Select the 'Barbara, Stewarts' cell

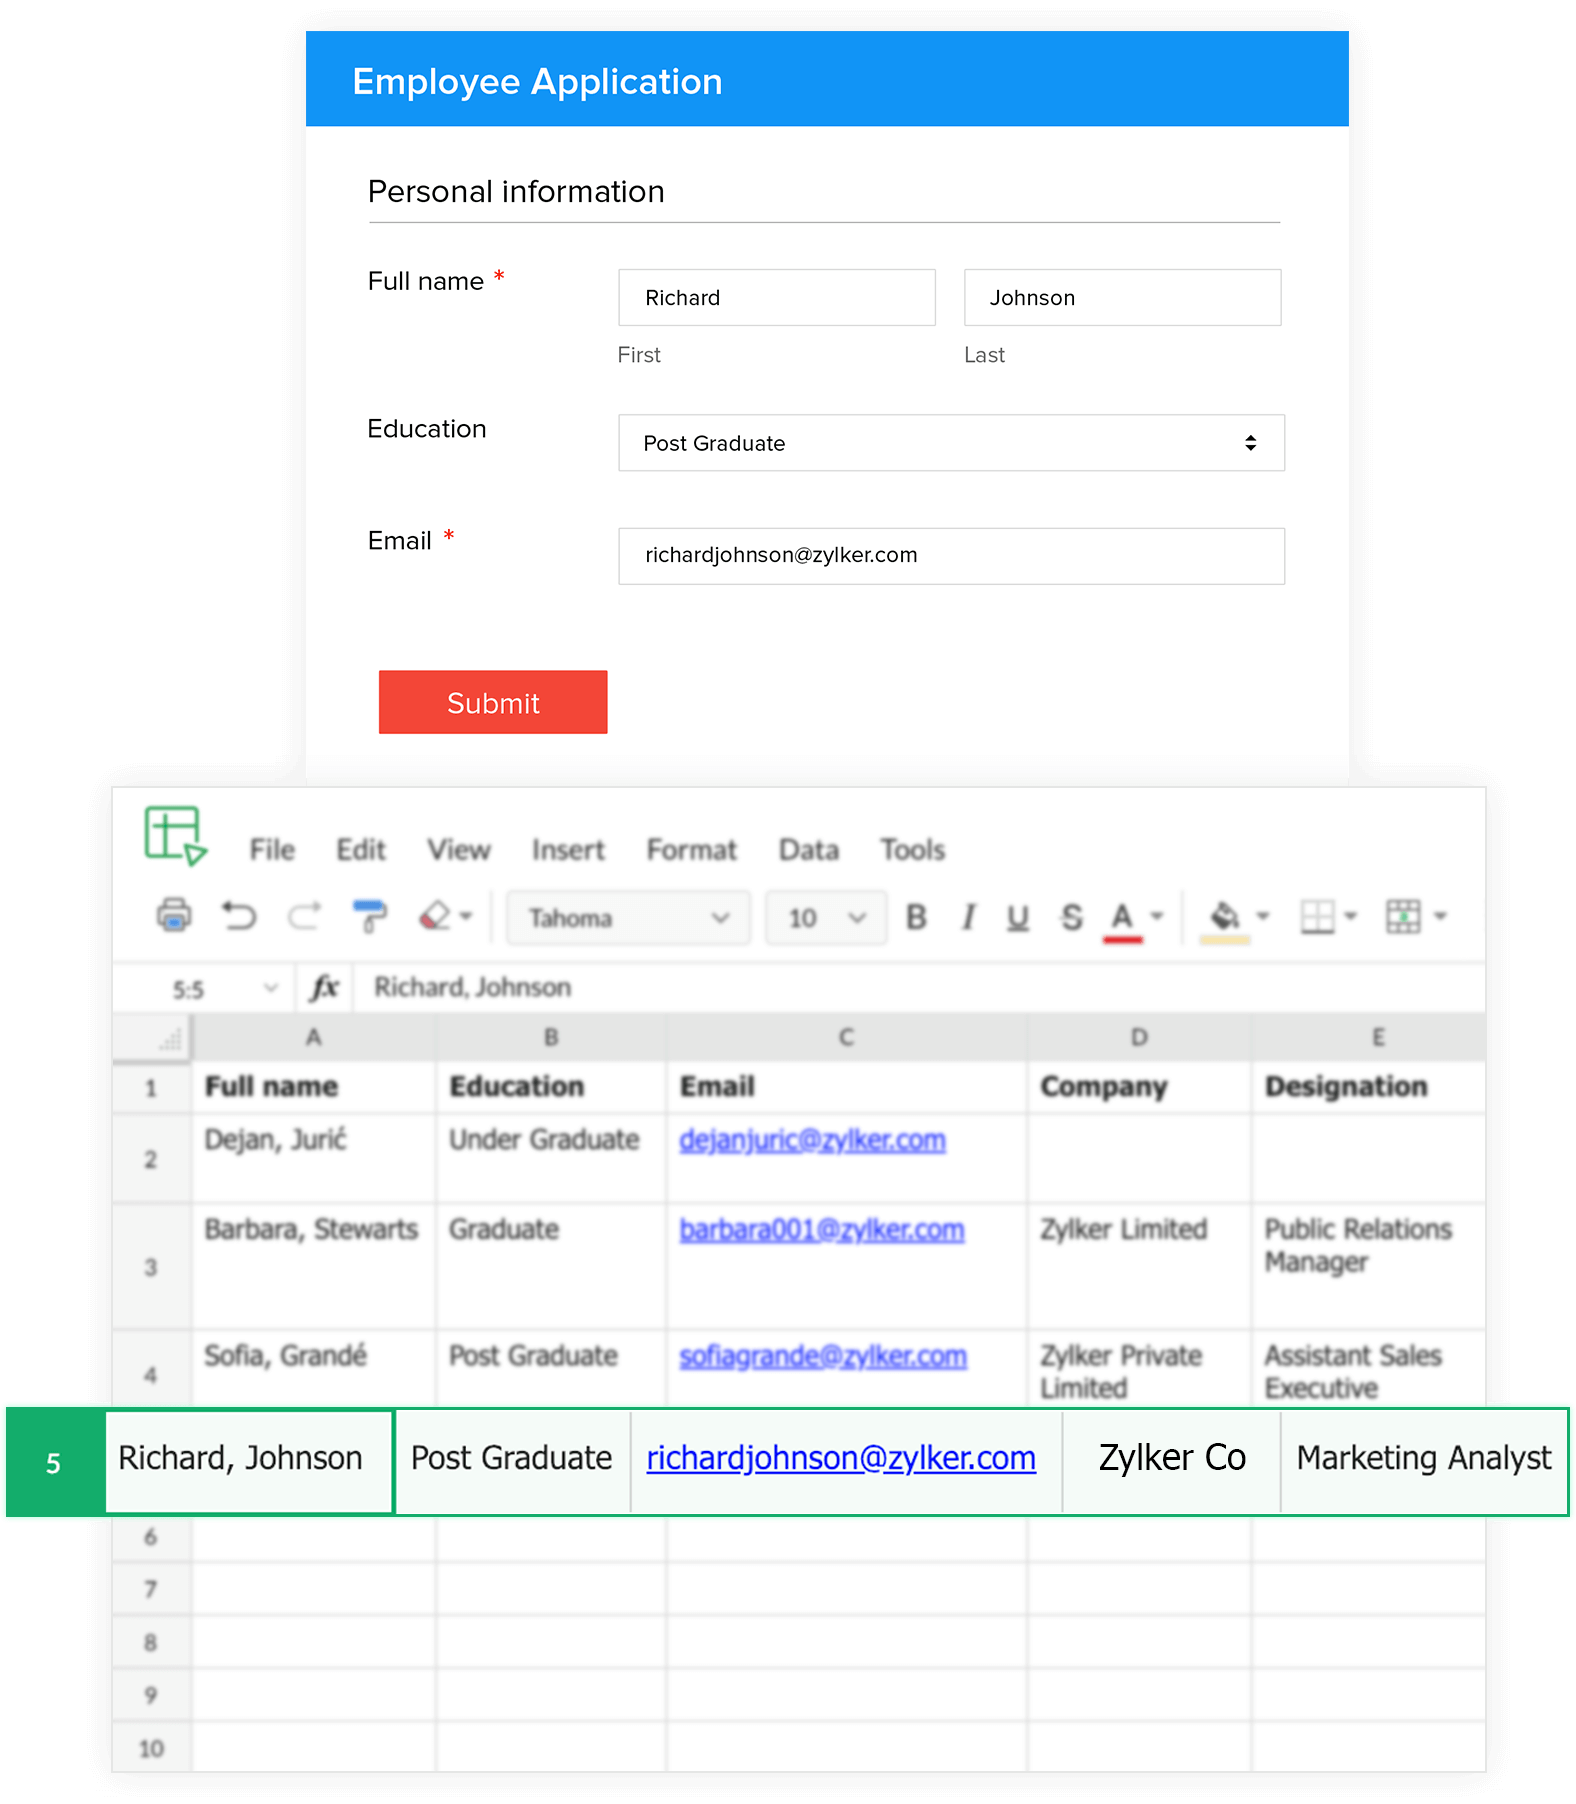click(314, 1266)
